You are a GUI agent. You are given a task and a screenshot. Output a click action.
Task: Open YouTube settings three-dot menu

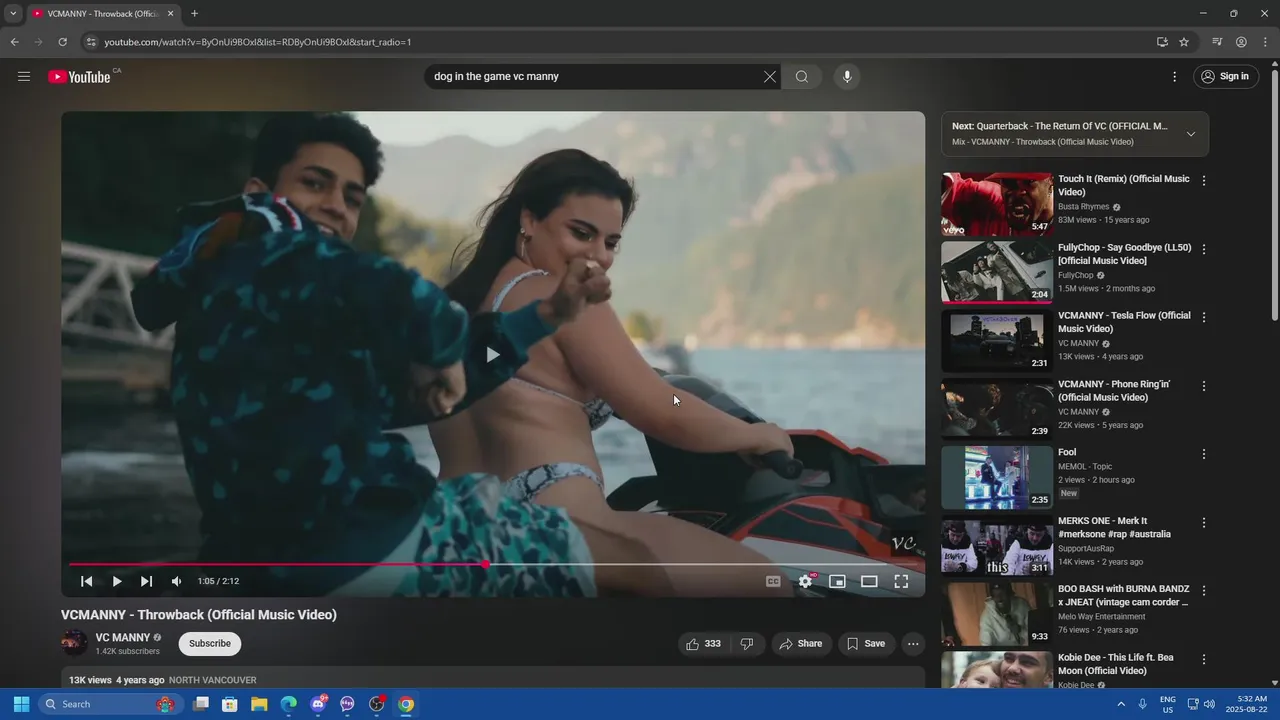[x=1175, y=77]
